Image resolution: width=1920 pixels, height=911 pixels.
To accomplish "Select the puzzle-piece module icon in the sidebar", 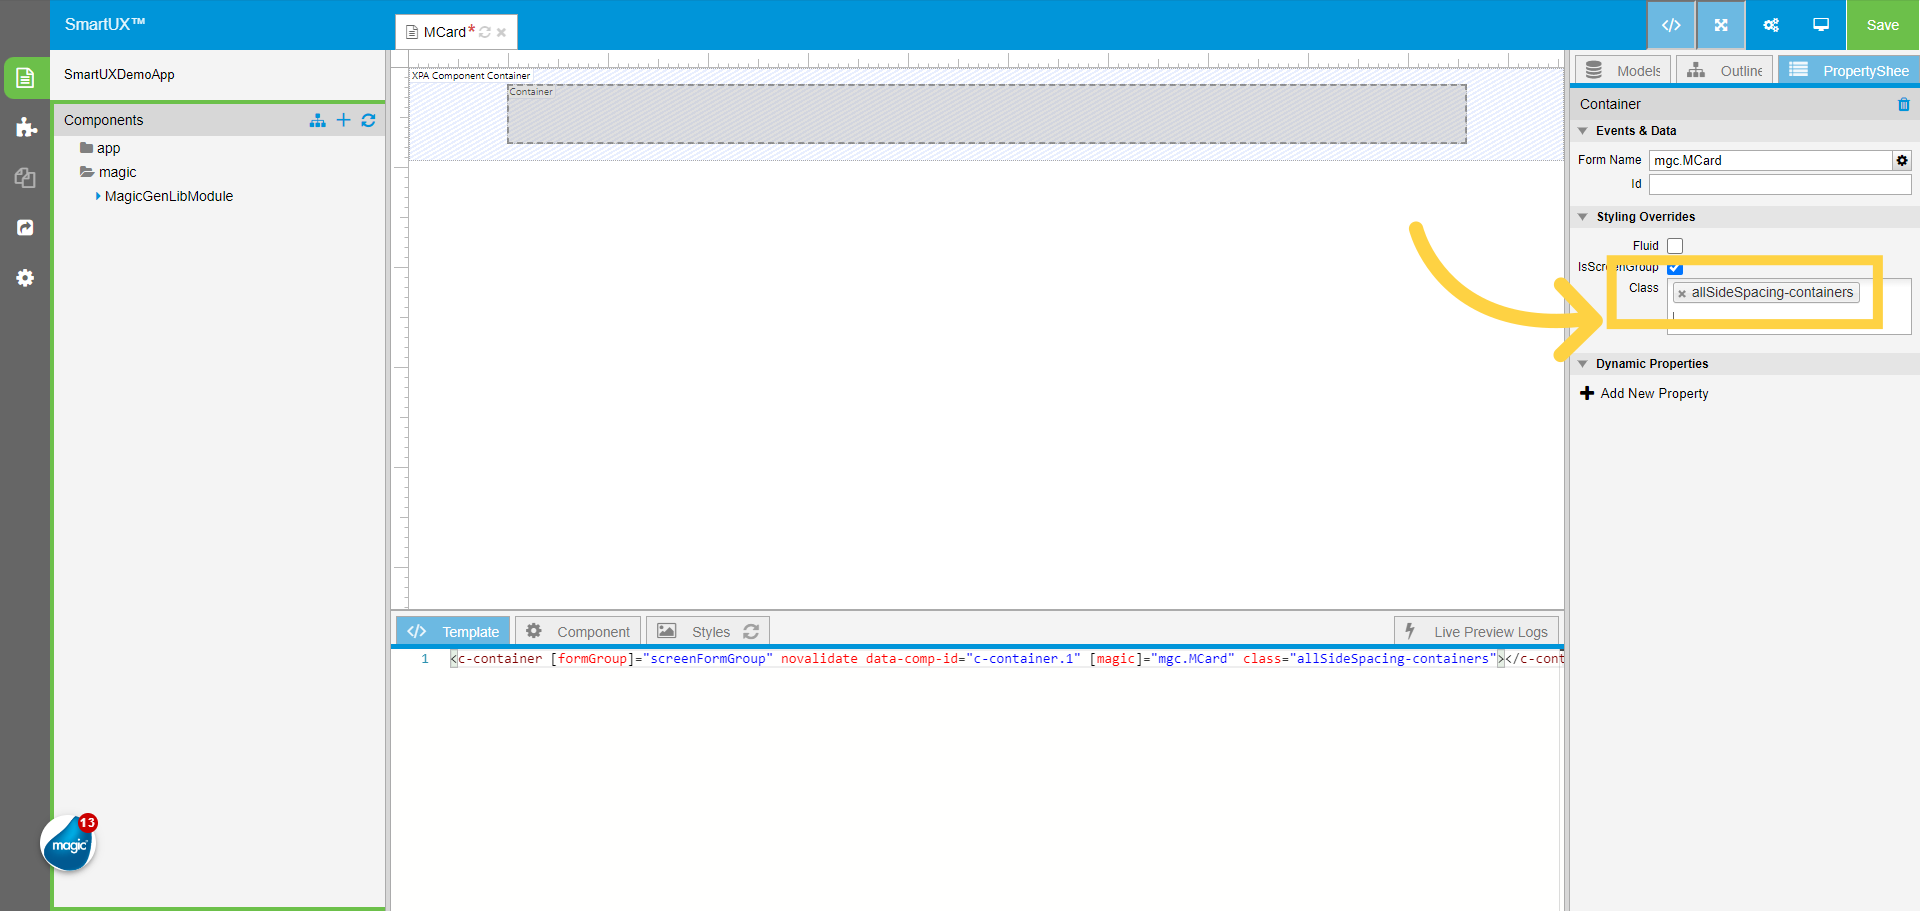I will 25,128.
